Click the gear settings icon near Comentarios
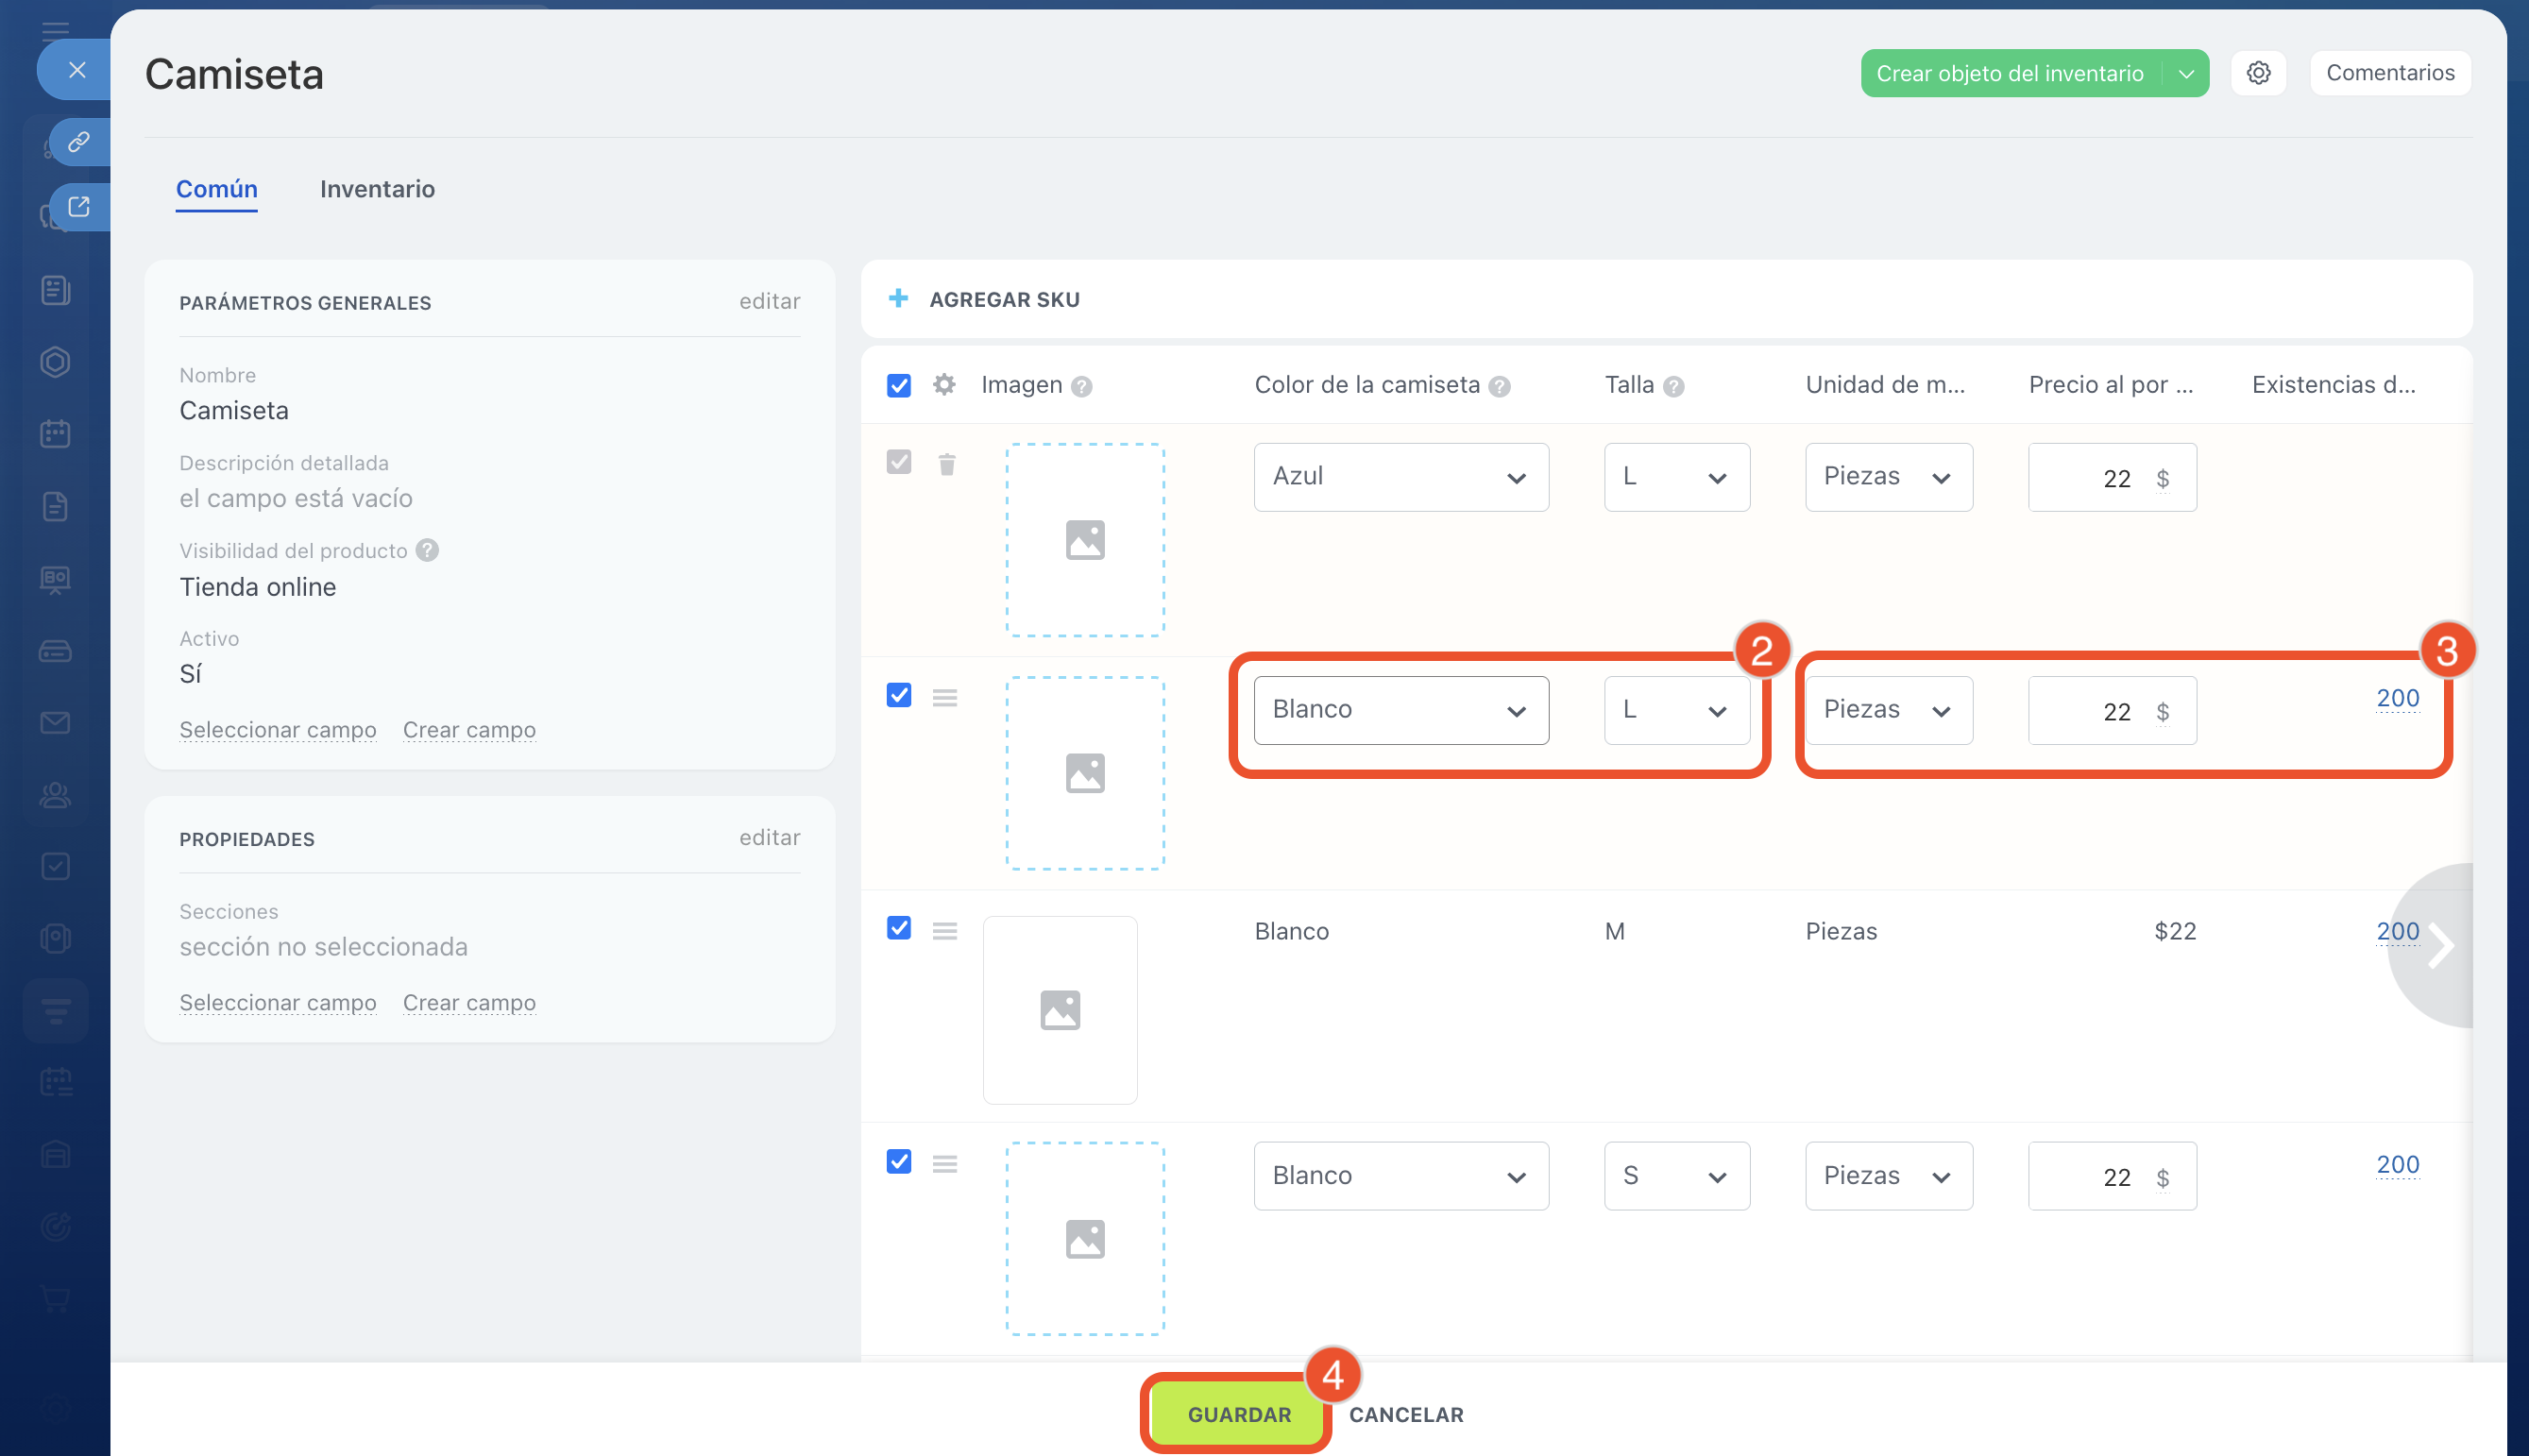 [x=2258, y=73]
